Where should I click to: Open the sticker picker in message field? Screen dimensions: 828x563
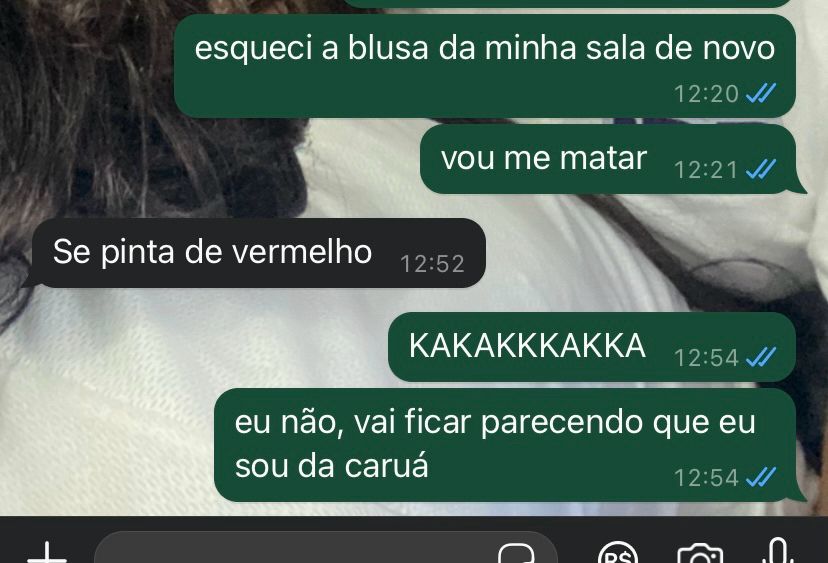pyautogui.click(x=516, y=553)
